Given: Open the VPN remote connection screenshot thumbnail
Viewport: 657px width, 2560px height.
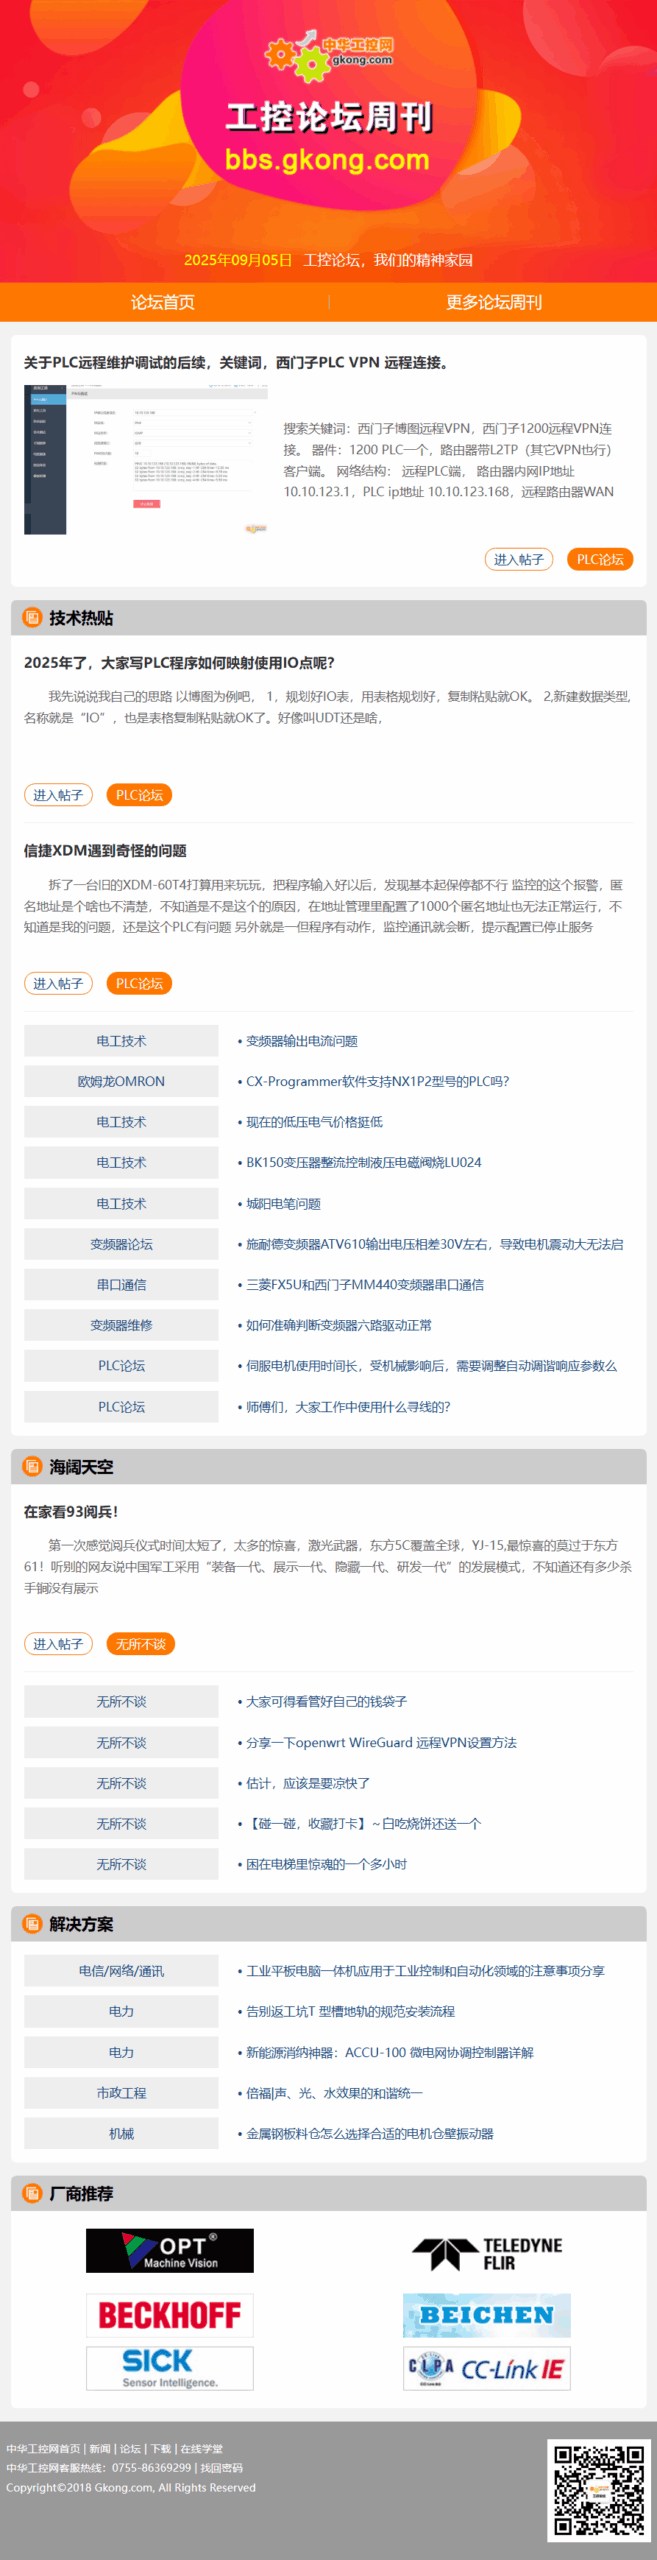Looking at the screenshot, I should tap(146, 459).
